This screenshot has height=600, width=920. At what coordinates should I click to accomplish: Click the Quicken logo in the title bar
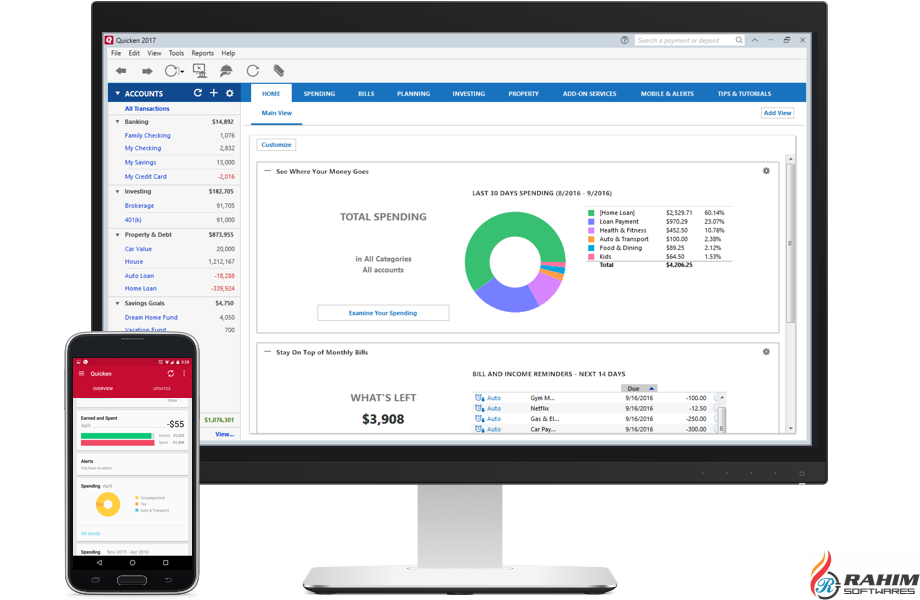coord(109,40)
